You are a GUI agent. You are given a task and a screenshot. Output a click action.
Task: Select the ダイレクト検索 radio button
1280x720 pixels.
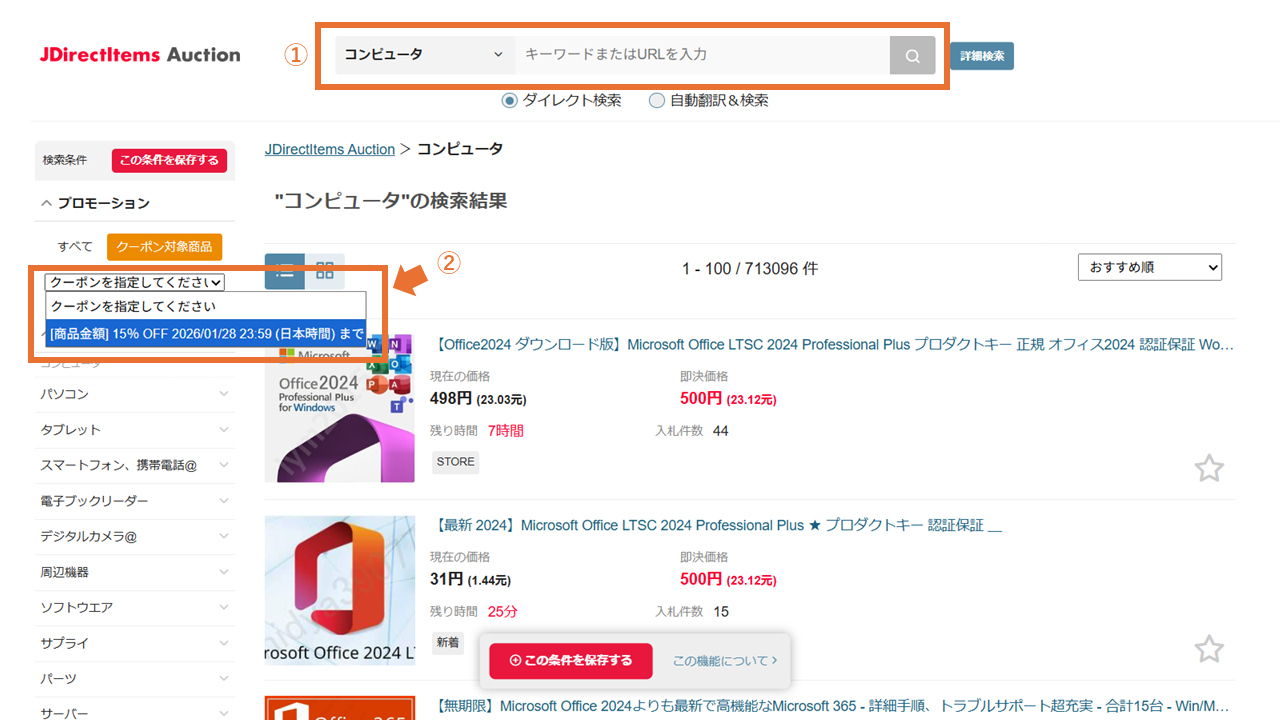pyautogui.click(x=510, y=100)
